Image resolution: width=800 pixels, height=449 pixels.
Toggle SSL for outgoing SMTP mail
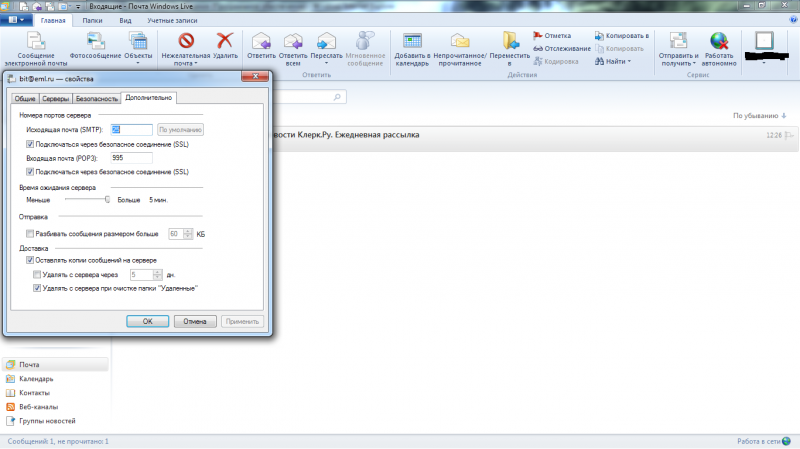[x=30, y=144]
